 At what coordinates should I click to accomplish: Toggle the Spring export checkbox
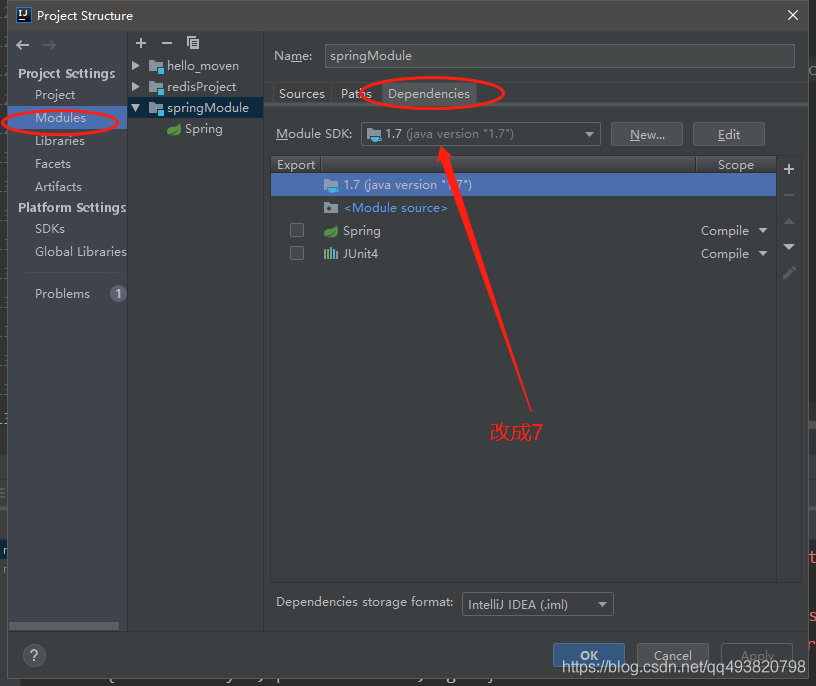(297, 231)
